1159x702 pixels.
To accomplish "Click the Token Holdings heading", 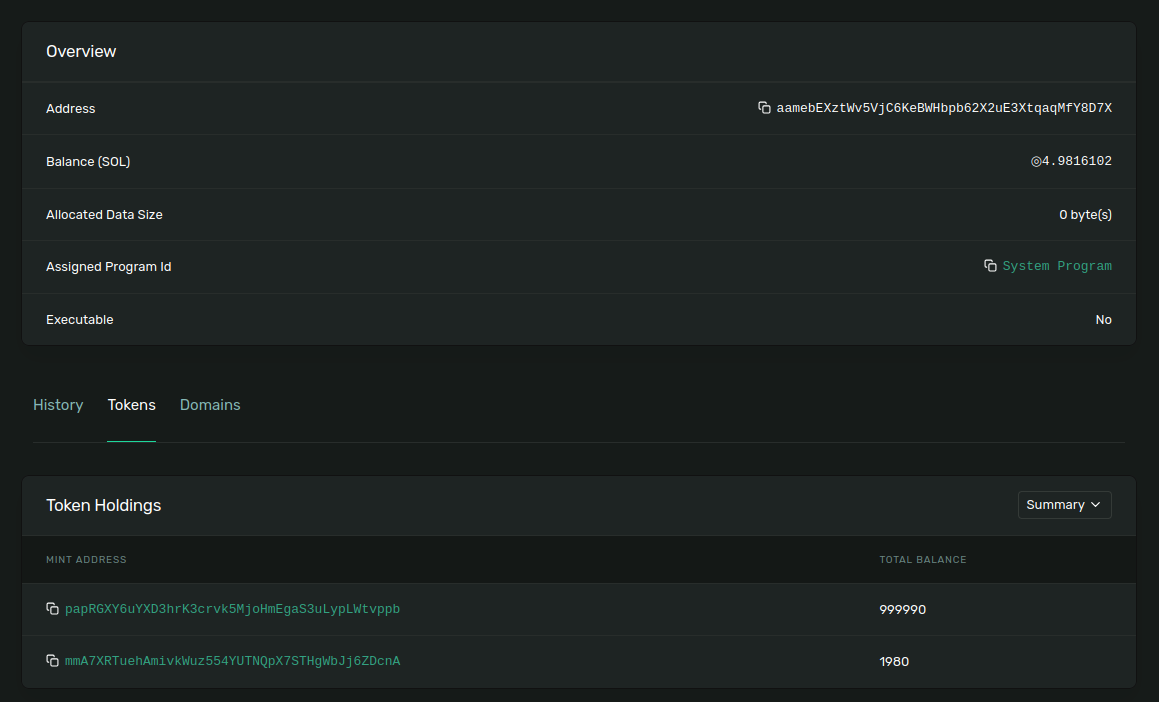I will pos(103,505).
